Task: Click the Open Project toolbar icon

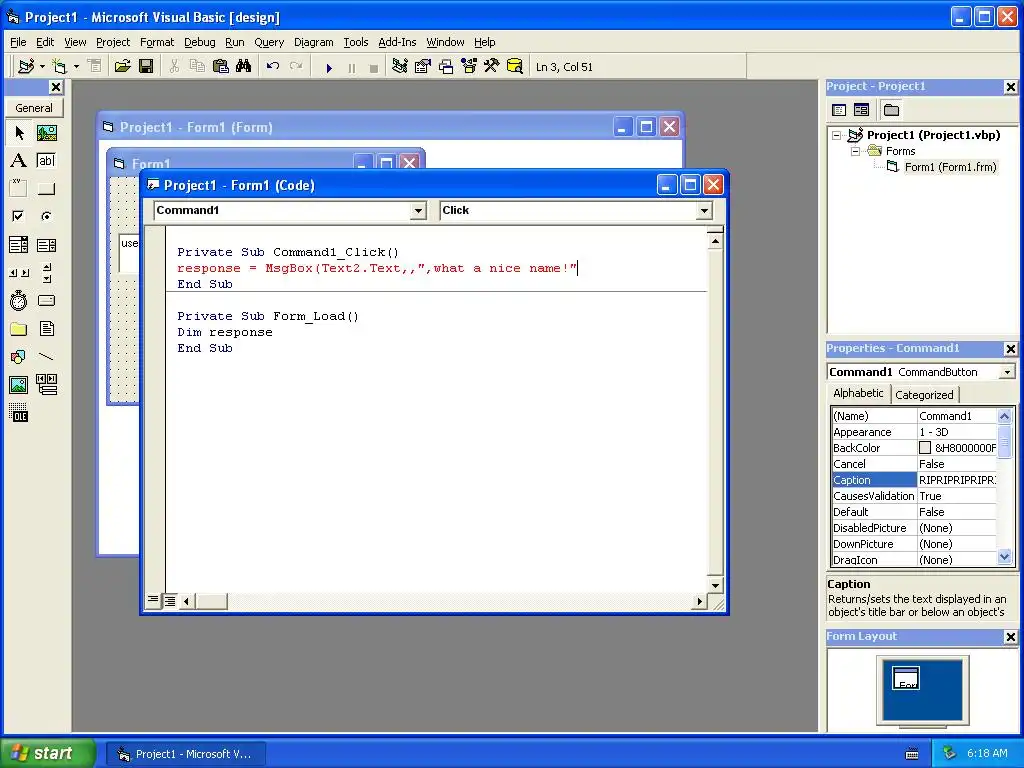Action: click(x=122, y=67)
